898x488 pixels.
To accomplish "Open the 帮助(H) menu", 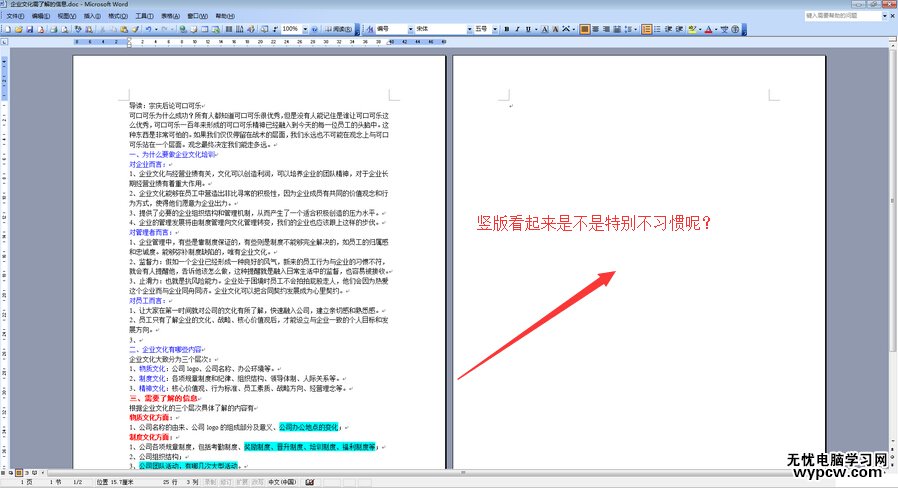I will [225, 16].
